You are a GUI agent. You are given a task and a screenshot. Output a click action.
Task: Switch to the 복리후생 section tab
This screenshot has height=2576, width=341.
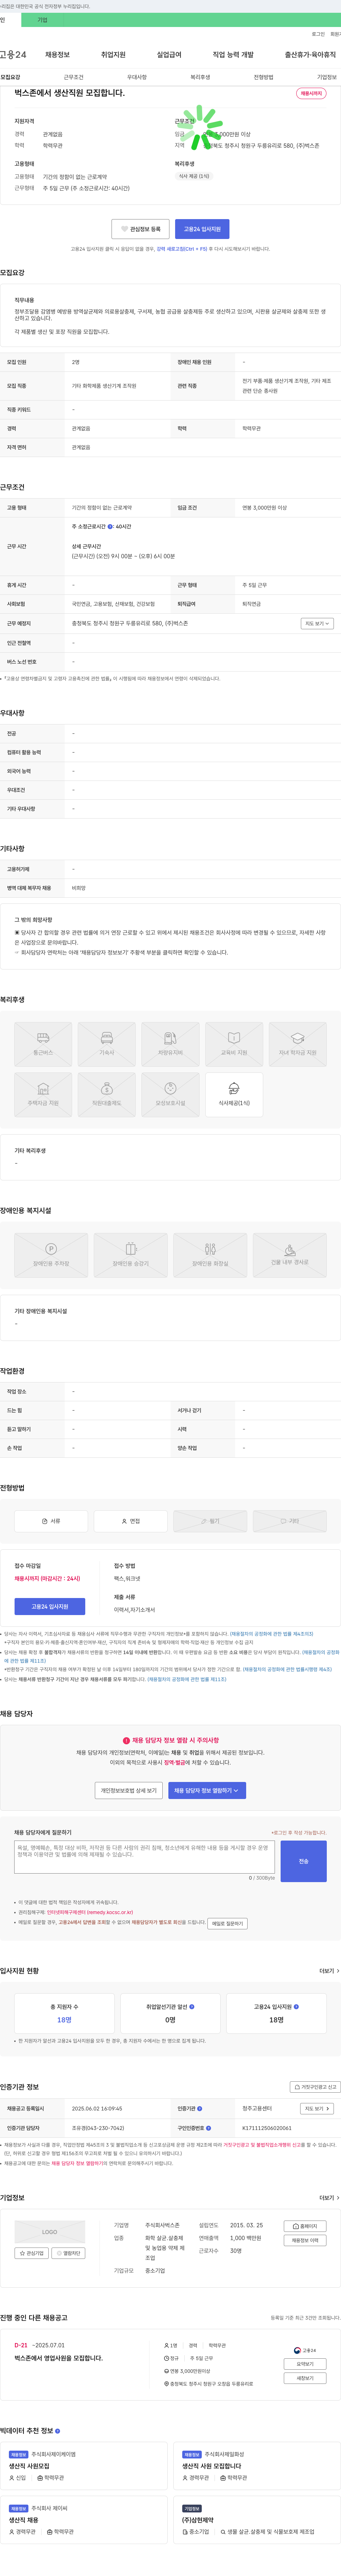[x=200, y=77]
